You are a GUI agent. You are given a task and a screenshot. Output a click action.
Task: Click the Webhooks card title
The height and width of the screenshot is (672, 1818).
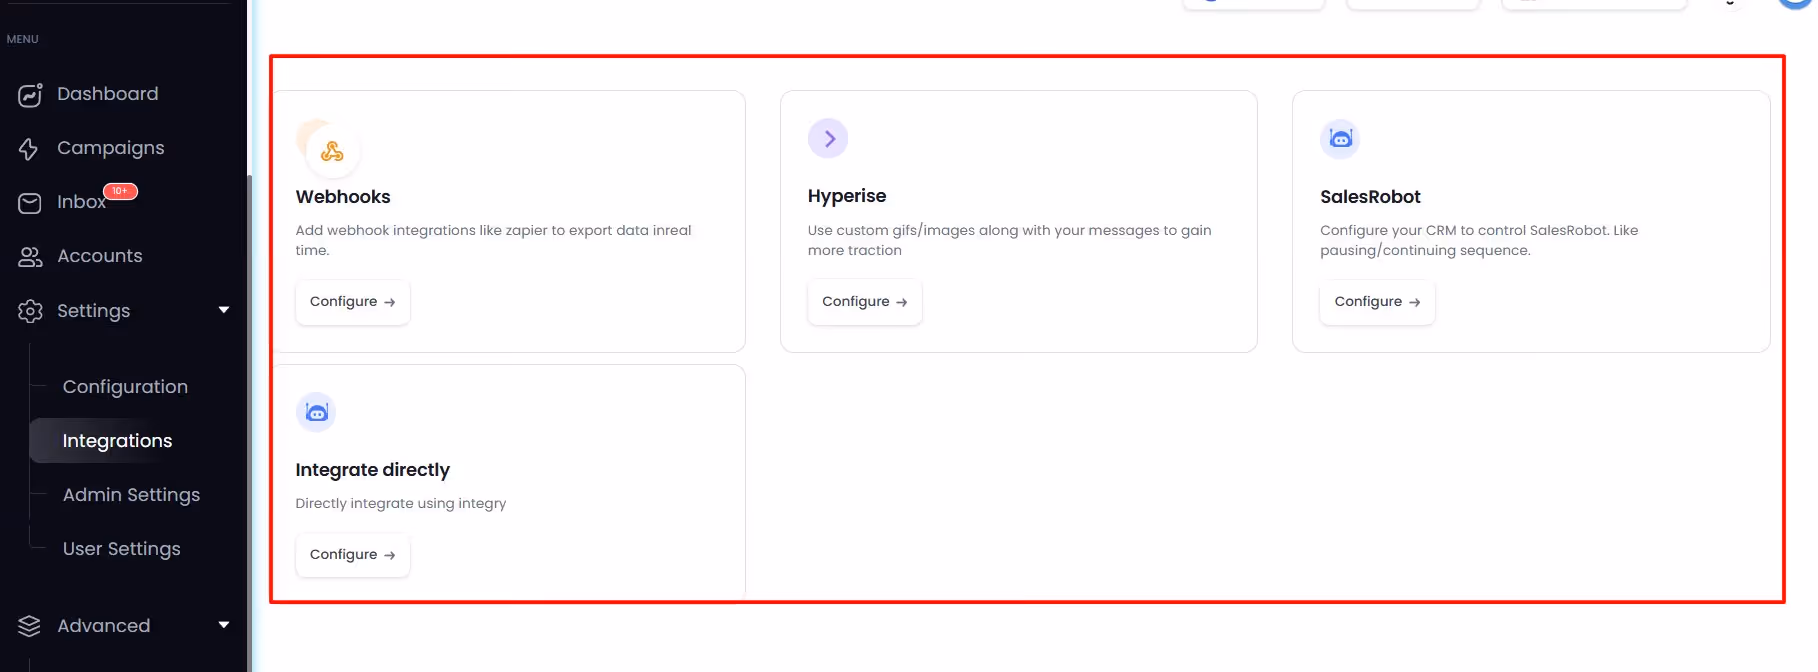[x=343, y=197]
